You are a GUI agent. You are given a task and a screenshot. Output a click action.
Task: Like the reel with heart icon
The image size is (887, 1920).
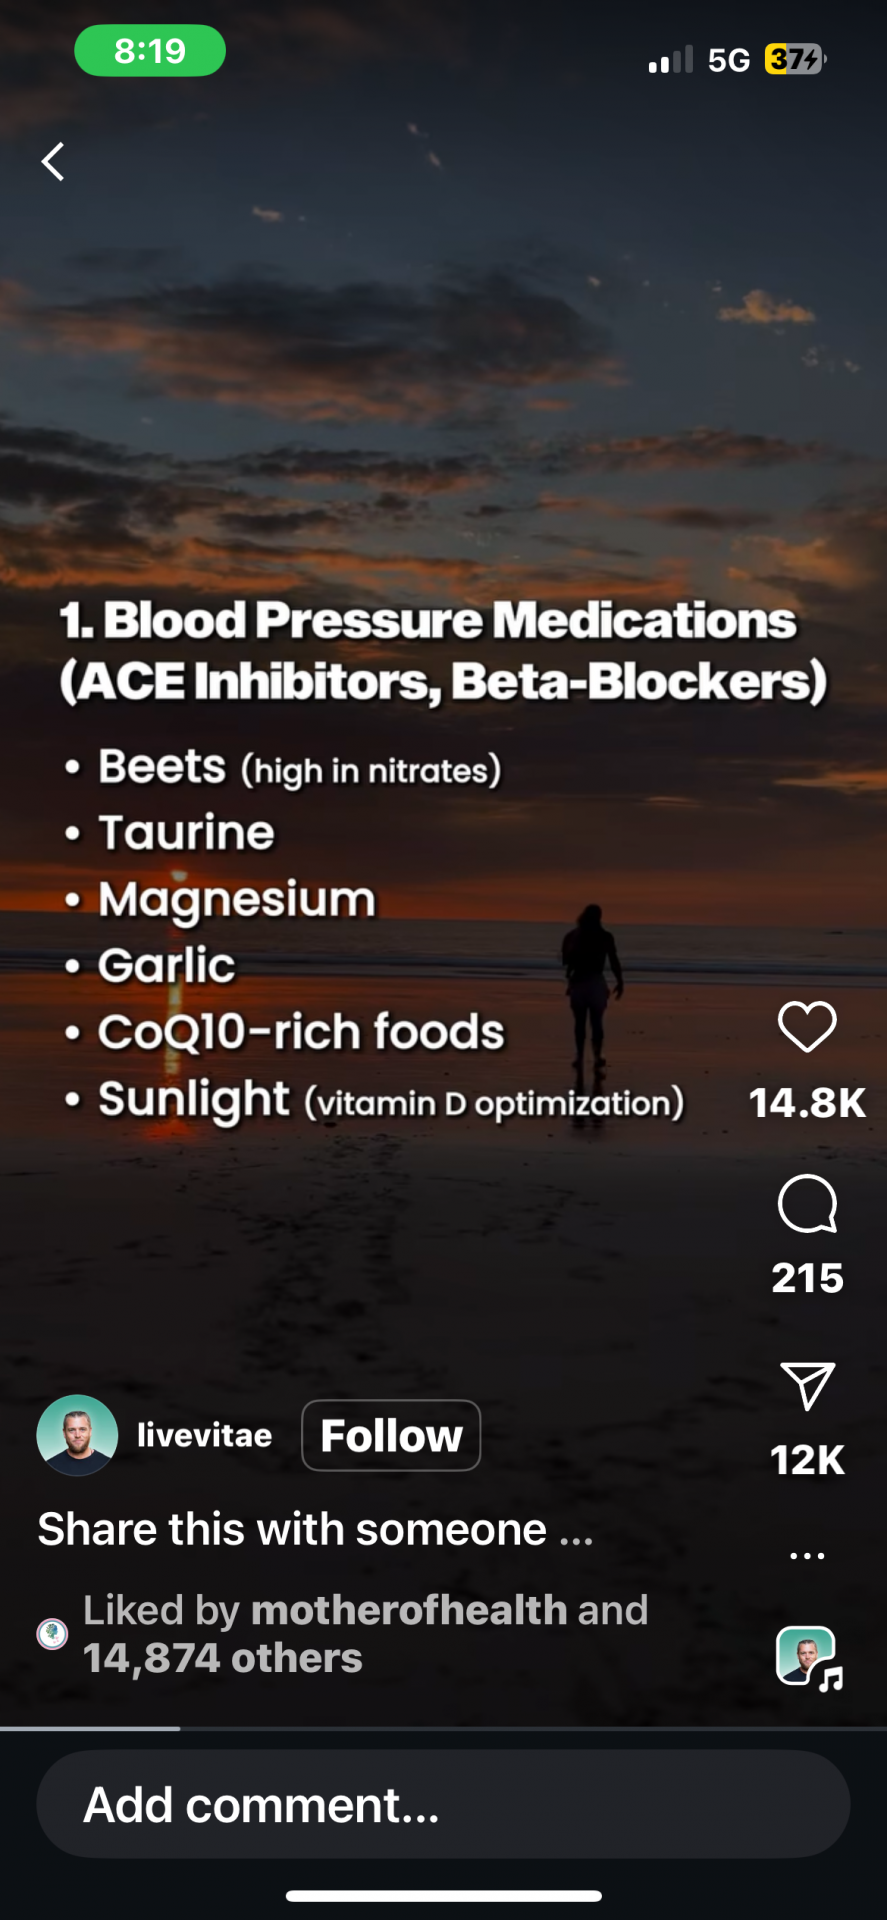[807, 1027]
